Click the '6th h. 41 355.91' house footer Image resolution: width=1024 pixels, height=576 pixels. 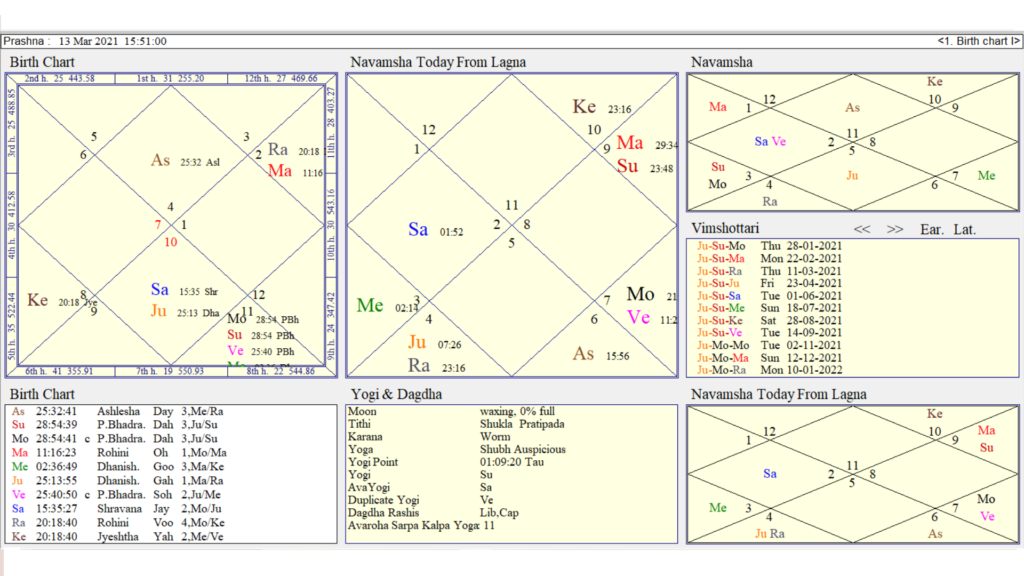(59, 371)
